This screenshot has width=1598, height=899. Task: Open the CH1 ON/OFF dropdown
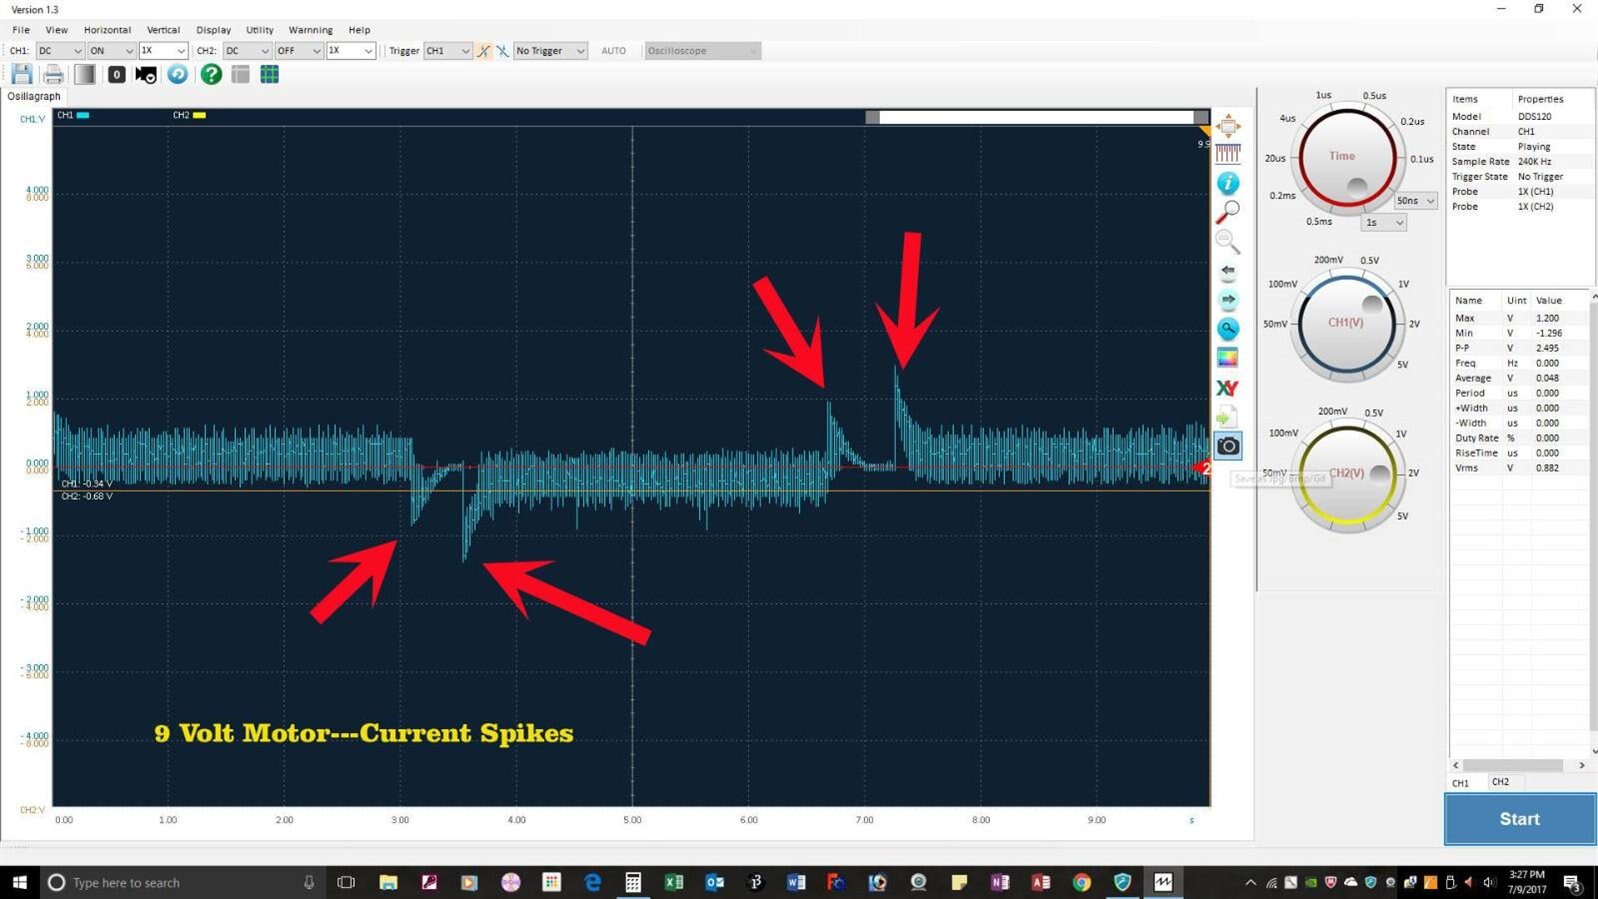(x=112, y=51)
